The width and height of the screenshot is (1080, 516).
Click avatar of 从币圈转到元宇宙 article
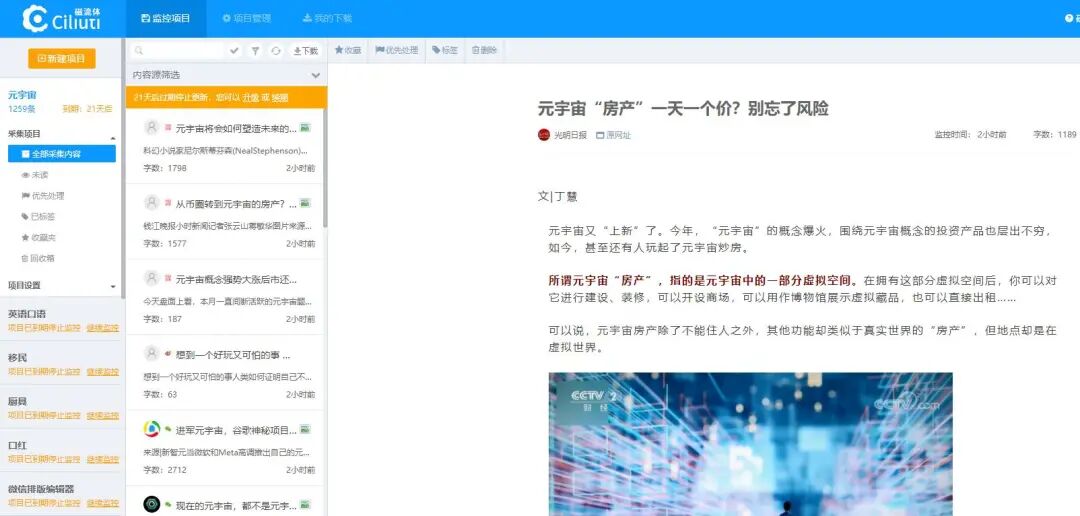tap(152, 202)
